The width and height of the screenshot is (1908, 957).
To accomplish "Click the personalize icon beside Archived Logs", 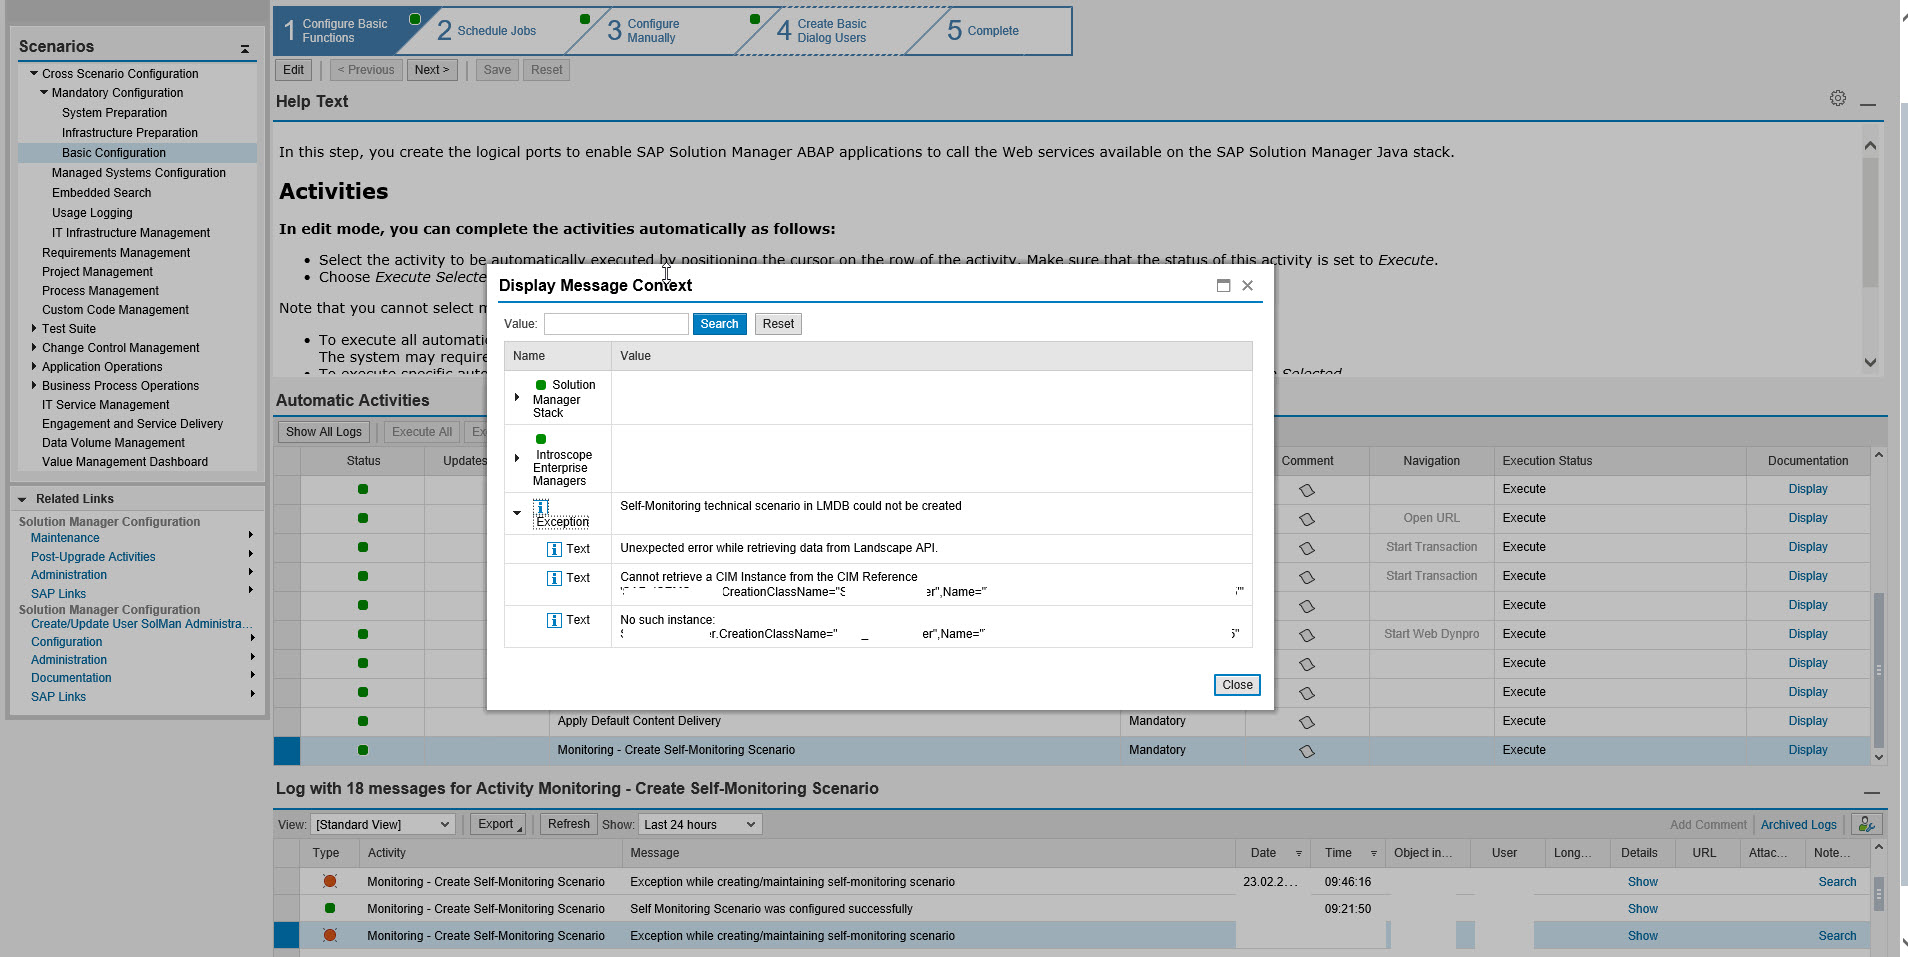I will (x=1866, y=824).
